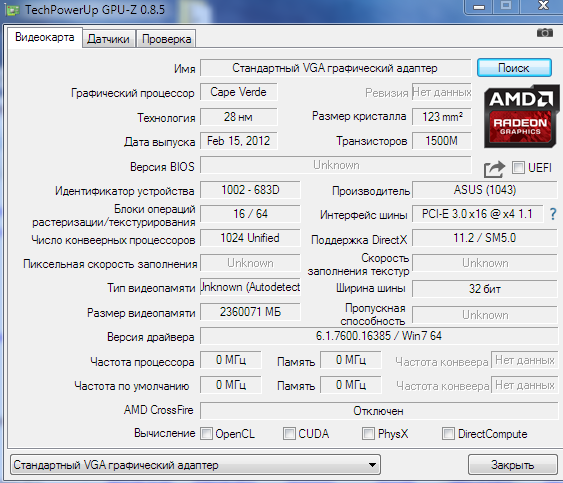Open the graphics adapter selection dropdown
This screenshot has height=483, width=563.
195,465
